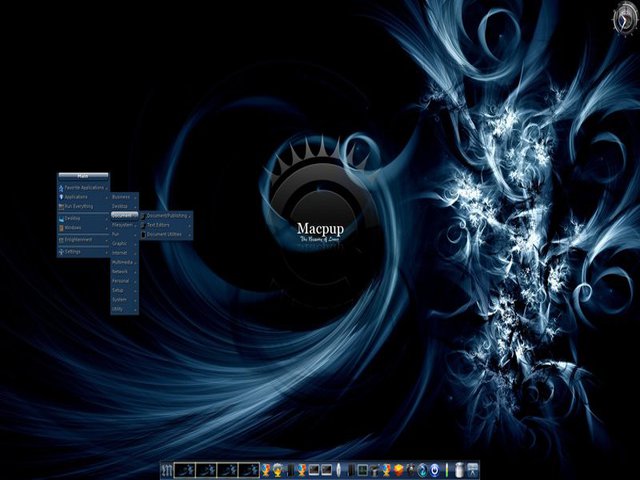Click the Settings icon in the Main menu
The image size is (640, 480).
61,252
